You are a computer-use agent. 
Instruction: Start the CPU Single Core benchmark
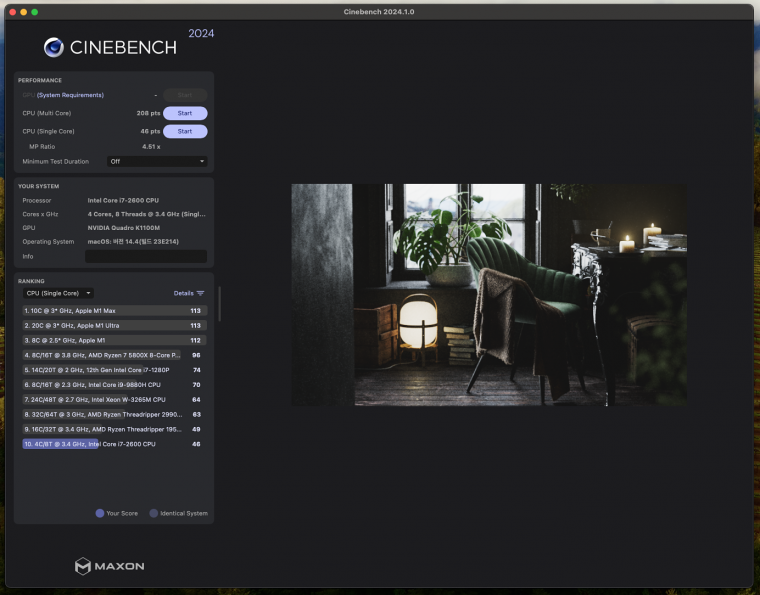pos(185,131)
